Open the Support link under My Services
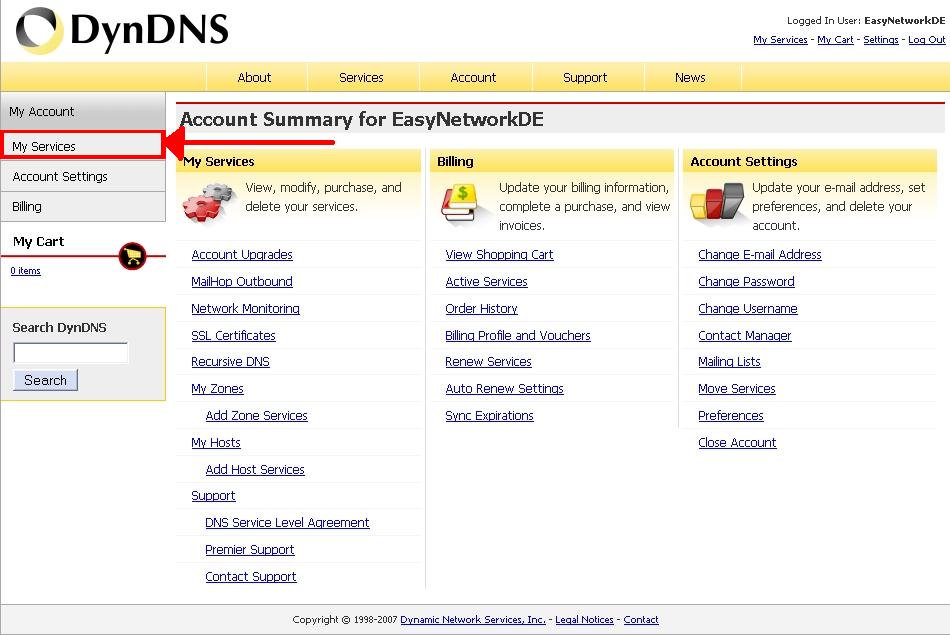This screenshot has height=635, width=950. [x=213, y=496]
